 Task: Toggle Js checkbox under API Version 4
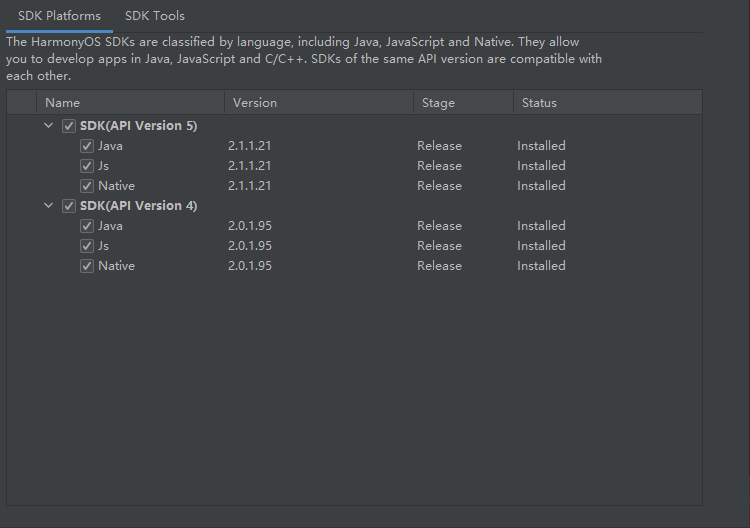(x=87, y=246)
